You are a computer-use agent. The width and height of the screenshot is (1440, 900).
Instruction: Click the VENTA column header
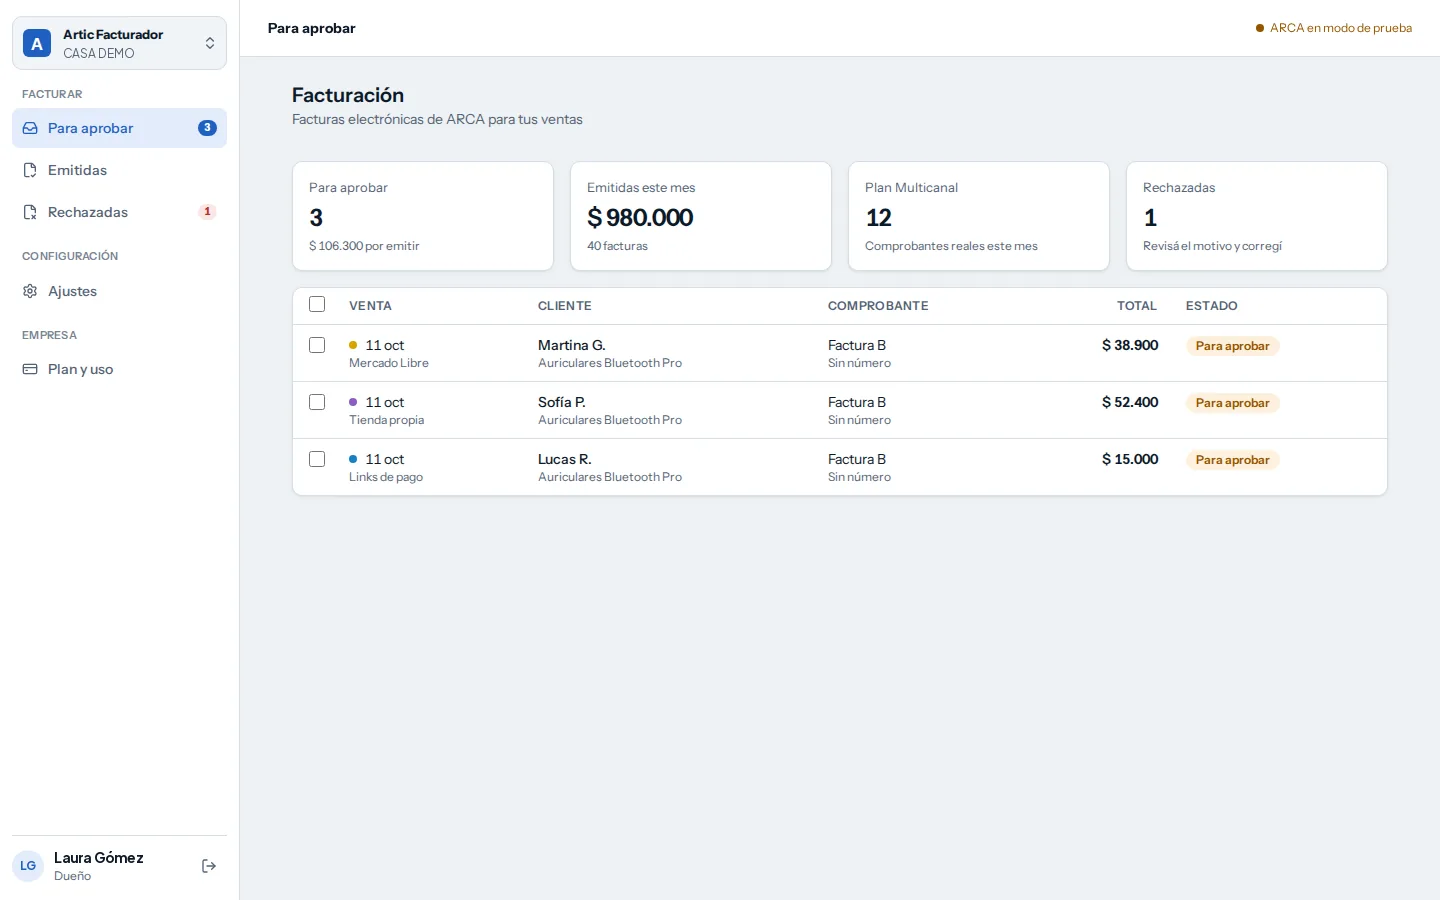pyautogui.click(x=370, y=306)
